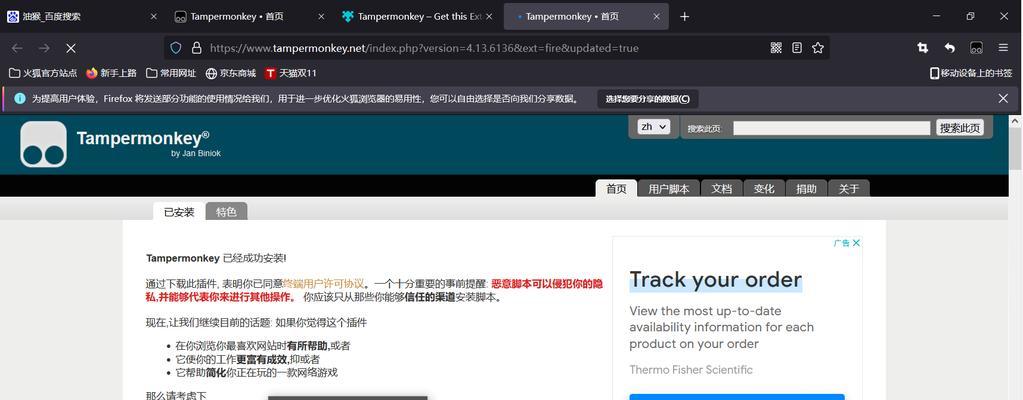Screen dimensions: 1023x400
Task: Open the 用户脚本 navigation tab
Action: click(669, 189)
